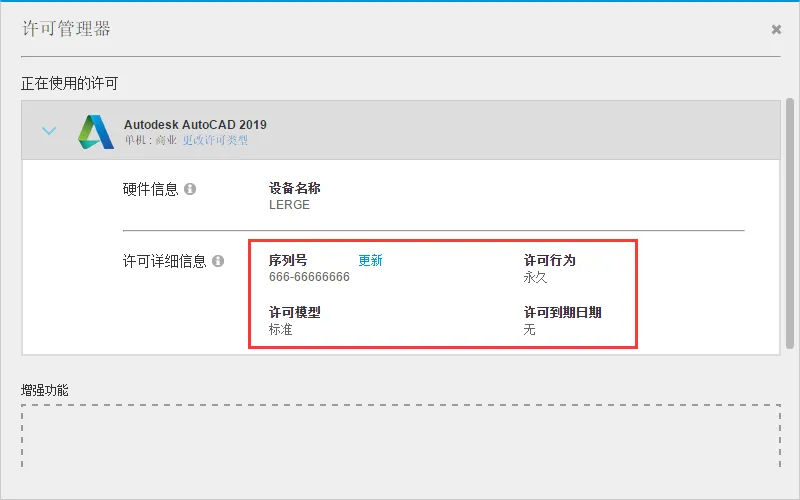
Task: Collapse the Autodesk AutoCAD 2019 license section
Action: click(x=49, y=131)
